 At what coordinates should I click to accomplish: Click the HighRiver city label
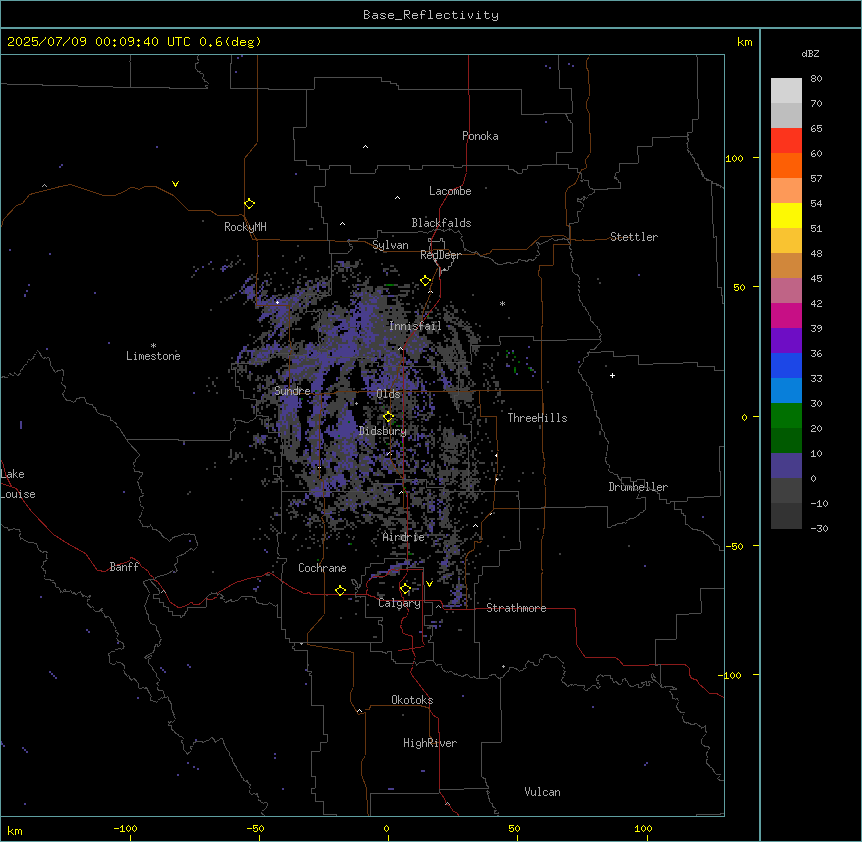click(430, 743)
